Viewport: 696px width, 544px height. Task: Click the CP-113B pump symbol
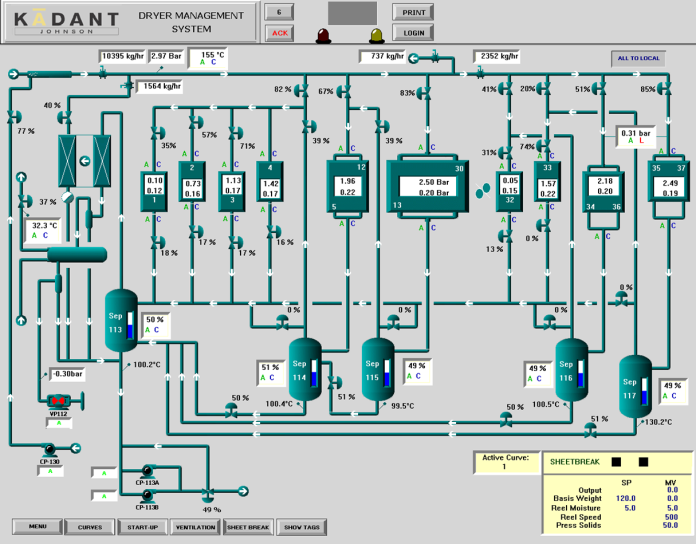[149, 495]
